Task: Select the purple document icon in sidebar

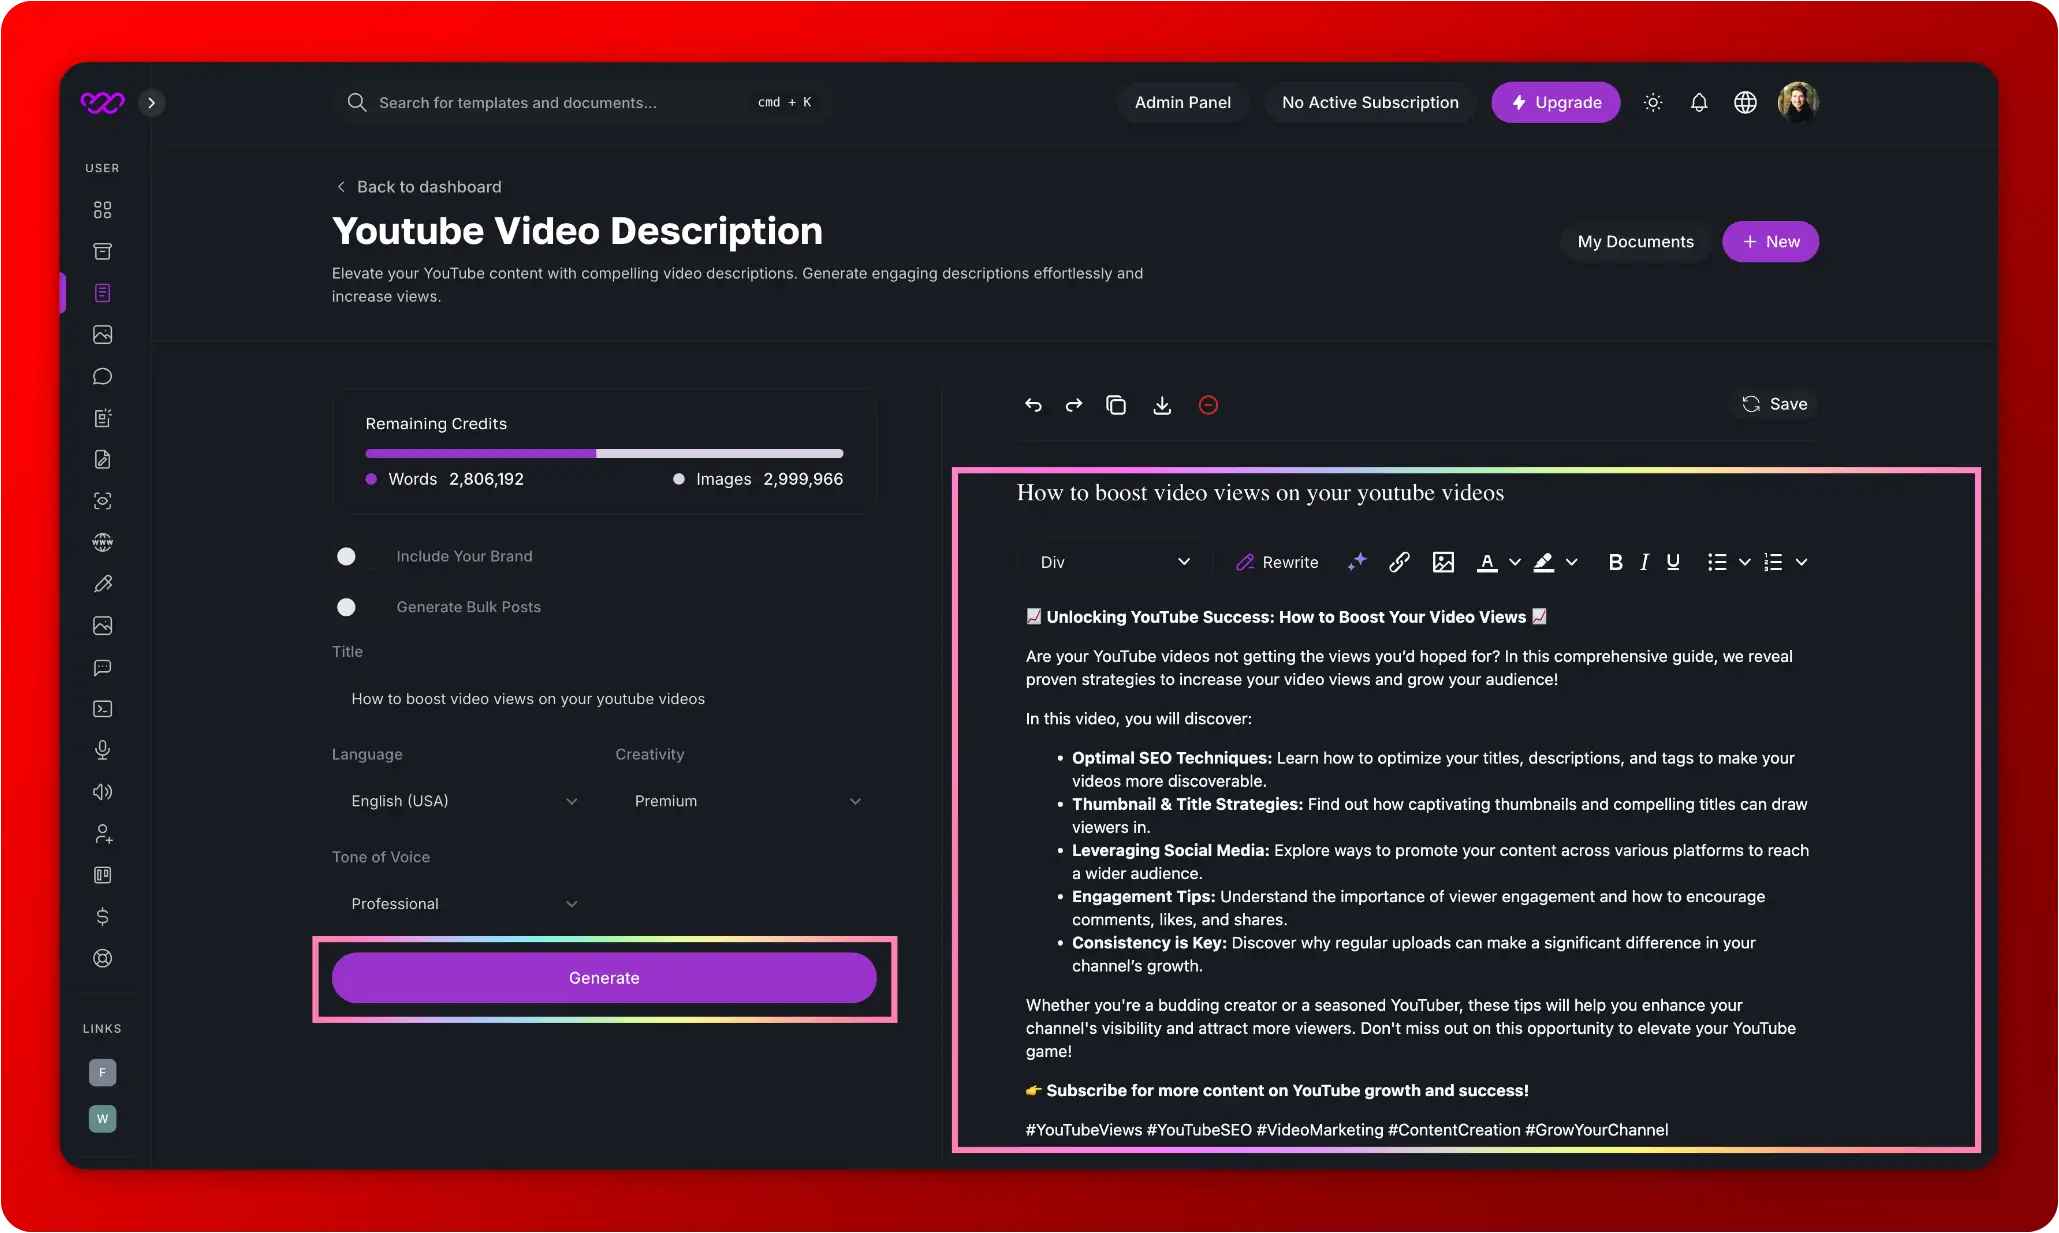Action: tap(102, 293)
